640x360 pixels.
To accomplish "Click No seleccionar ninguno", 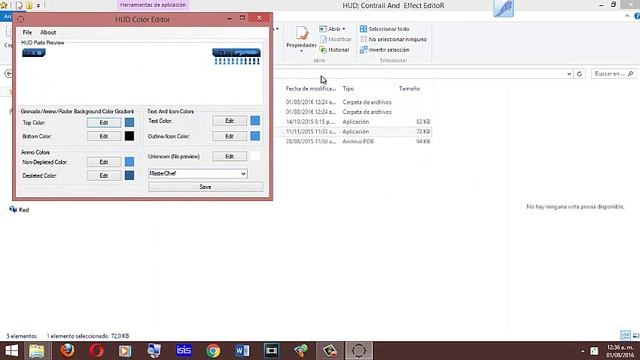I will point(393,39).
